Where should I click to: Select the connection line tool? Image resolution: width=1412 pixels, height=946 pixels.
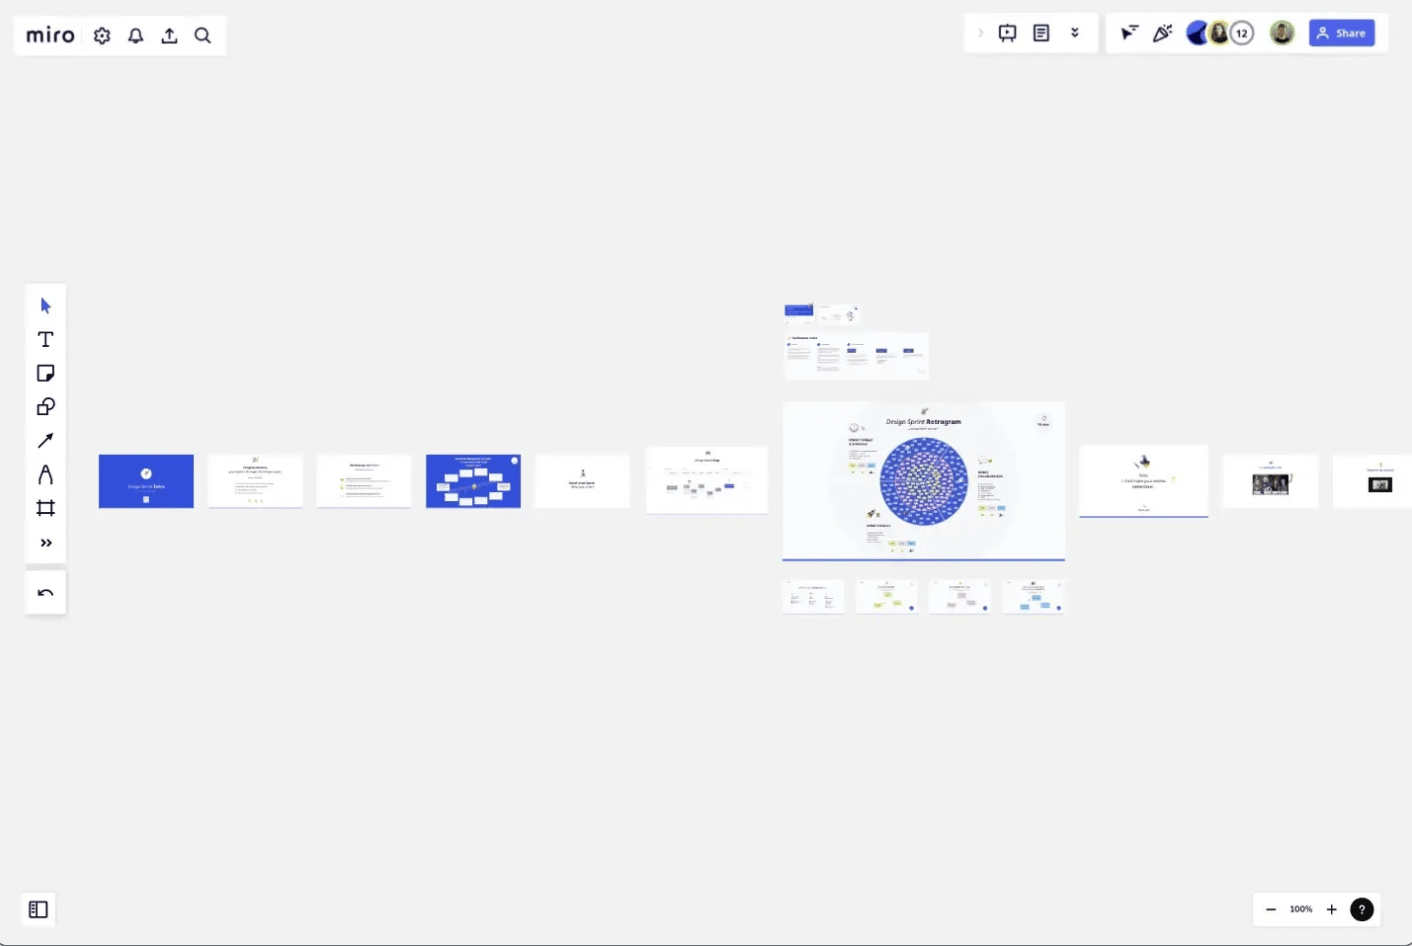pyautogui.click(x=45, y=440)
